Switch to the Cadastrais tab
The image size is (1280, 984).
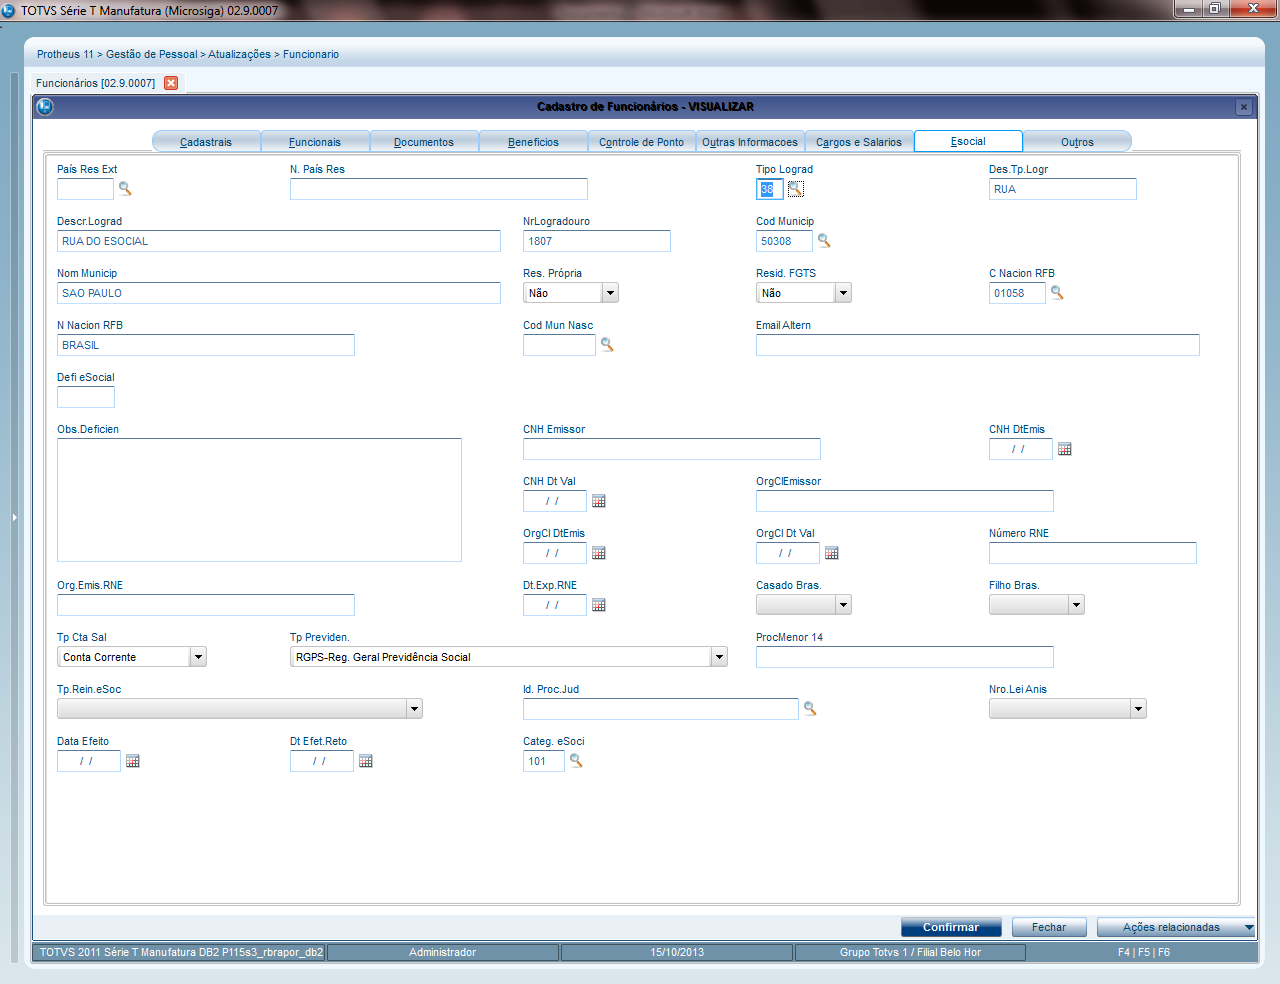[x=206, y=142]
